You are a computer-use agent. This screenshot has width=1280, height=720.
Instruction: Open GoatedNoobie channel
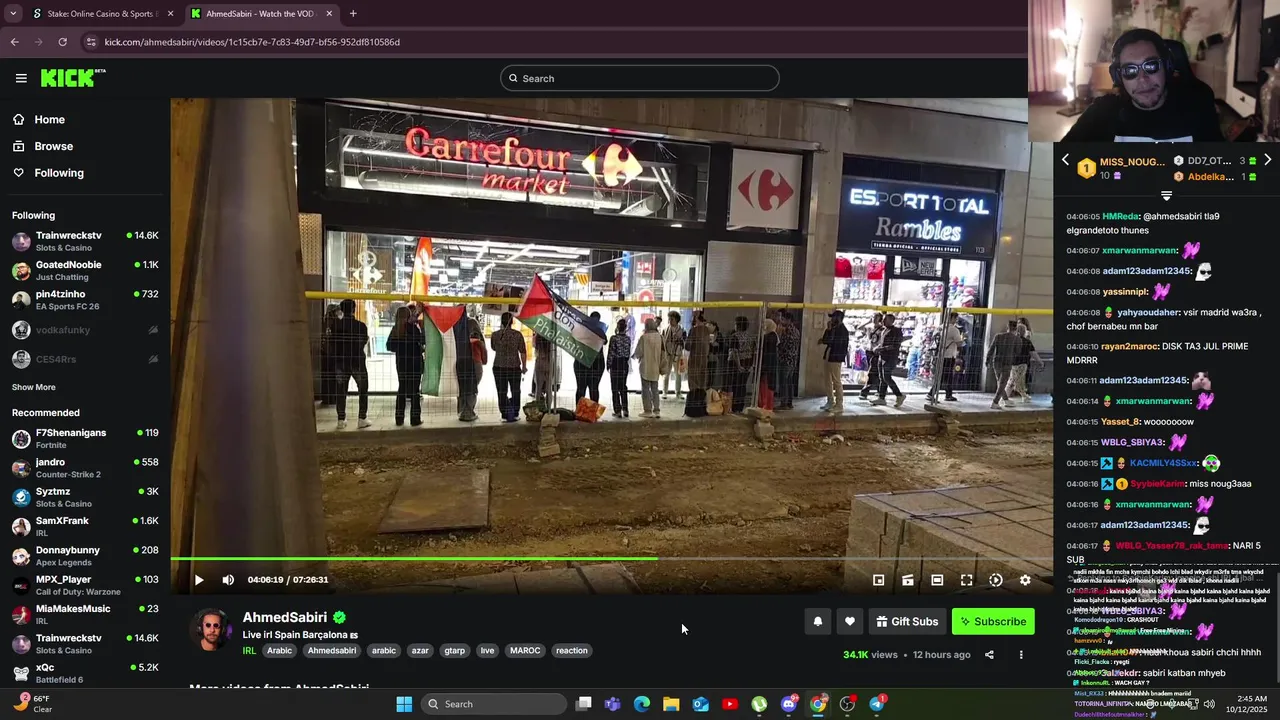pos(85,270)
